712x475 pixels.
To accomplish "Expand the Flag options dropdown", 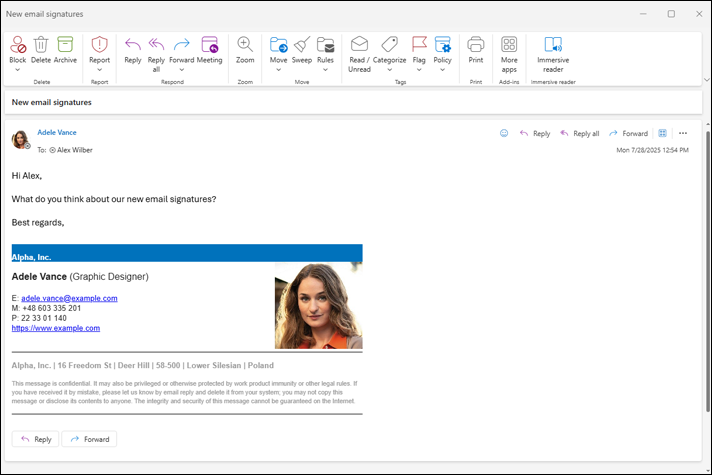I will 419,70.
